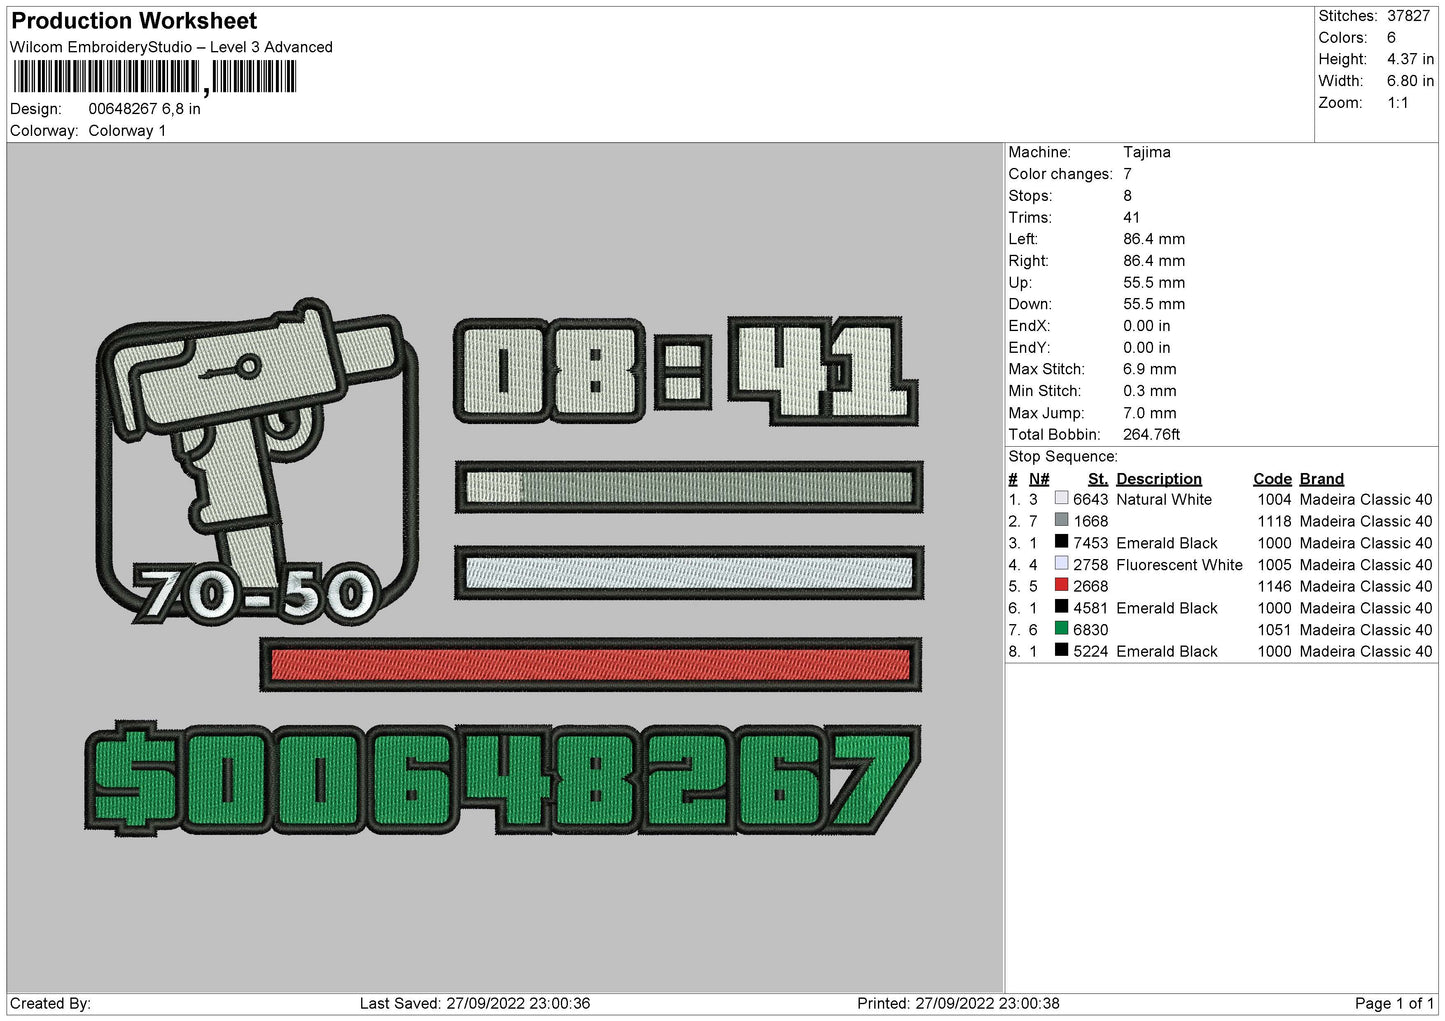This screenshot has height=1021, width=1445.
Task: Click the stitch count 6643 in row 1
Action: tap(1090, 499)
